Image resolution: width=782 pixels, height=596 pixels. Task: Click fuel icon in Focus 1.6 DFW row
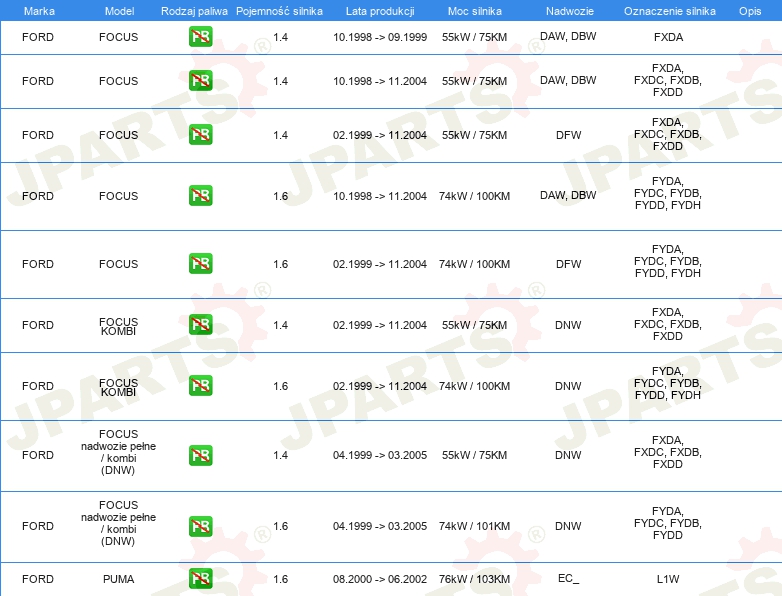(x=200, y=263)
